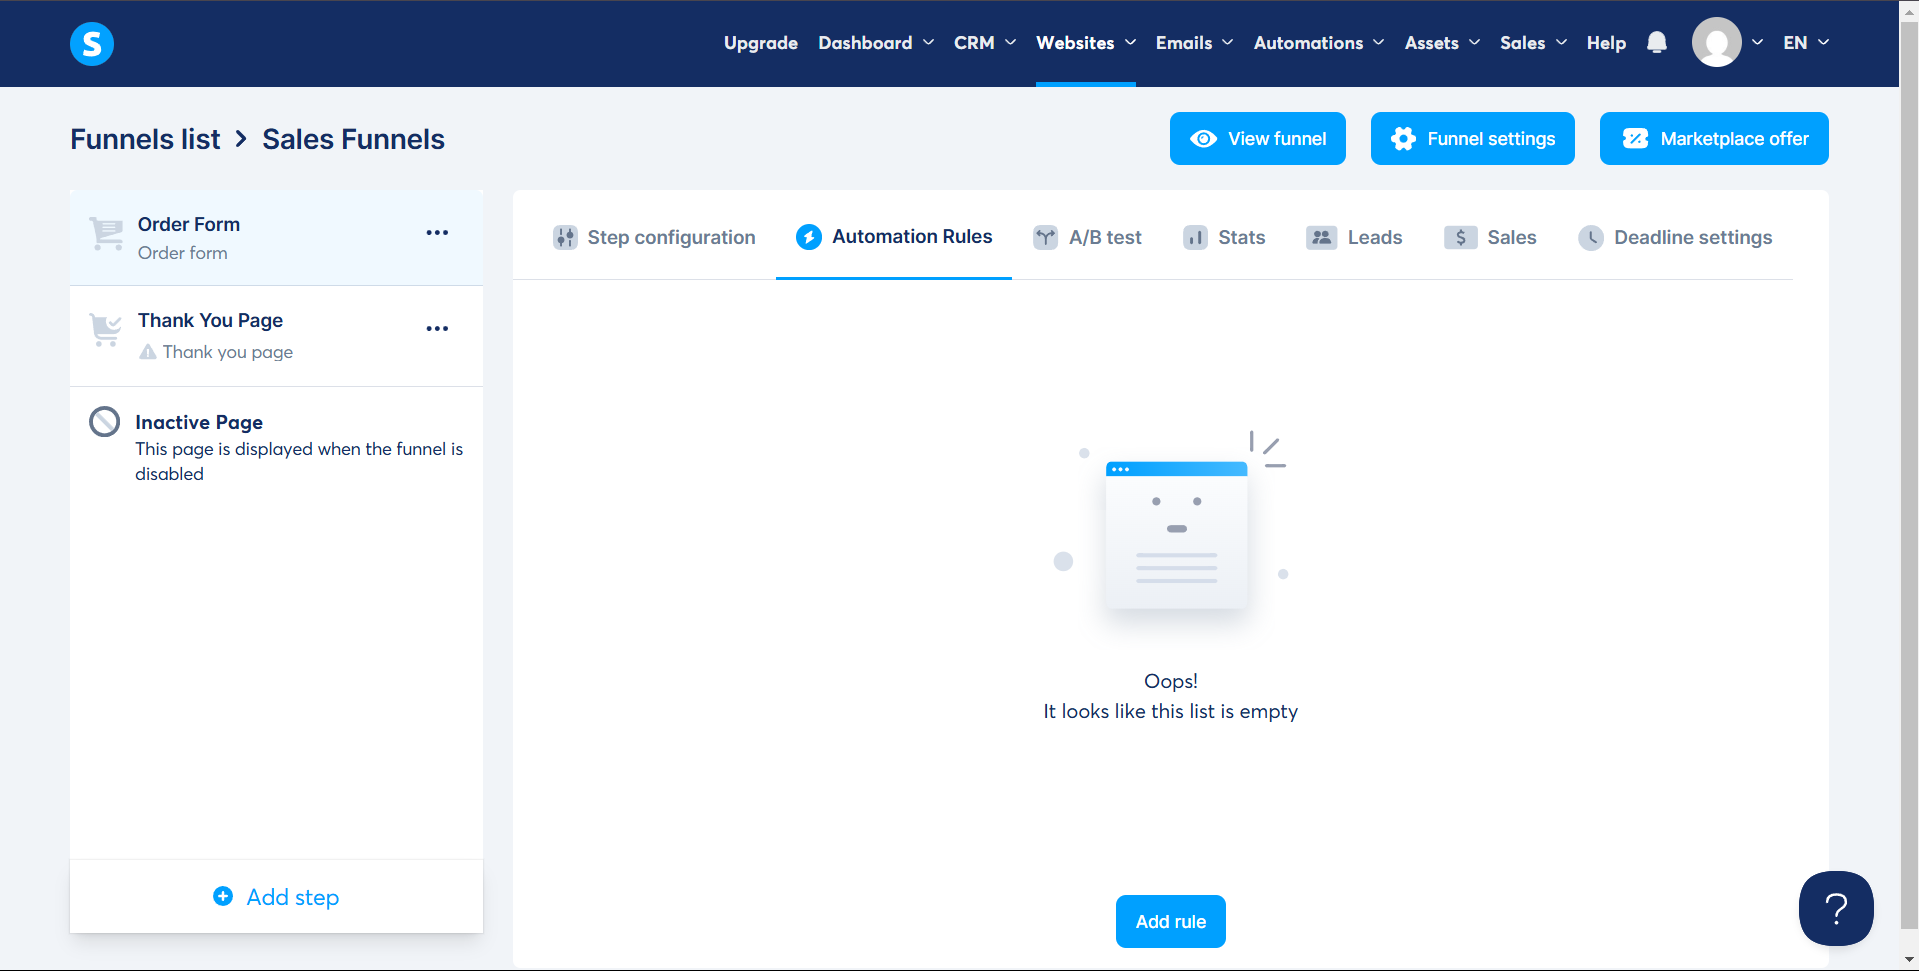Expand the Automations dropdown menu

(x=1318, y=43)
